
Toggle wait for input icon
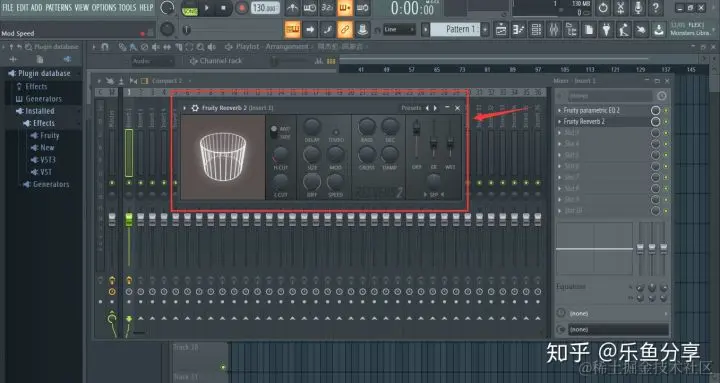[309, 8]
